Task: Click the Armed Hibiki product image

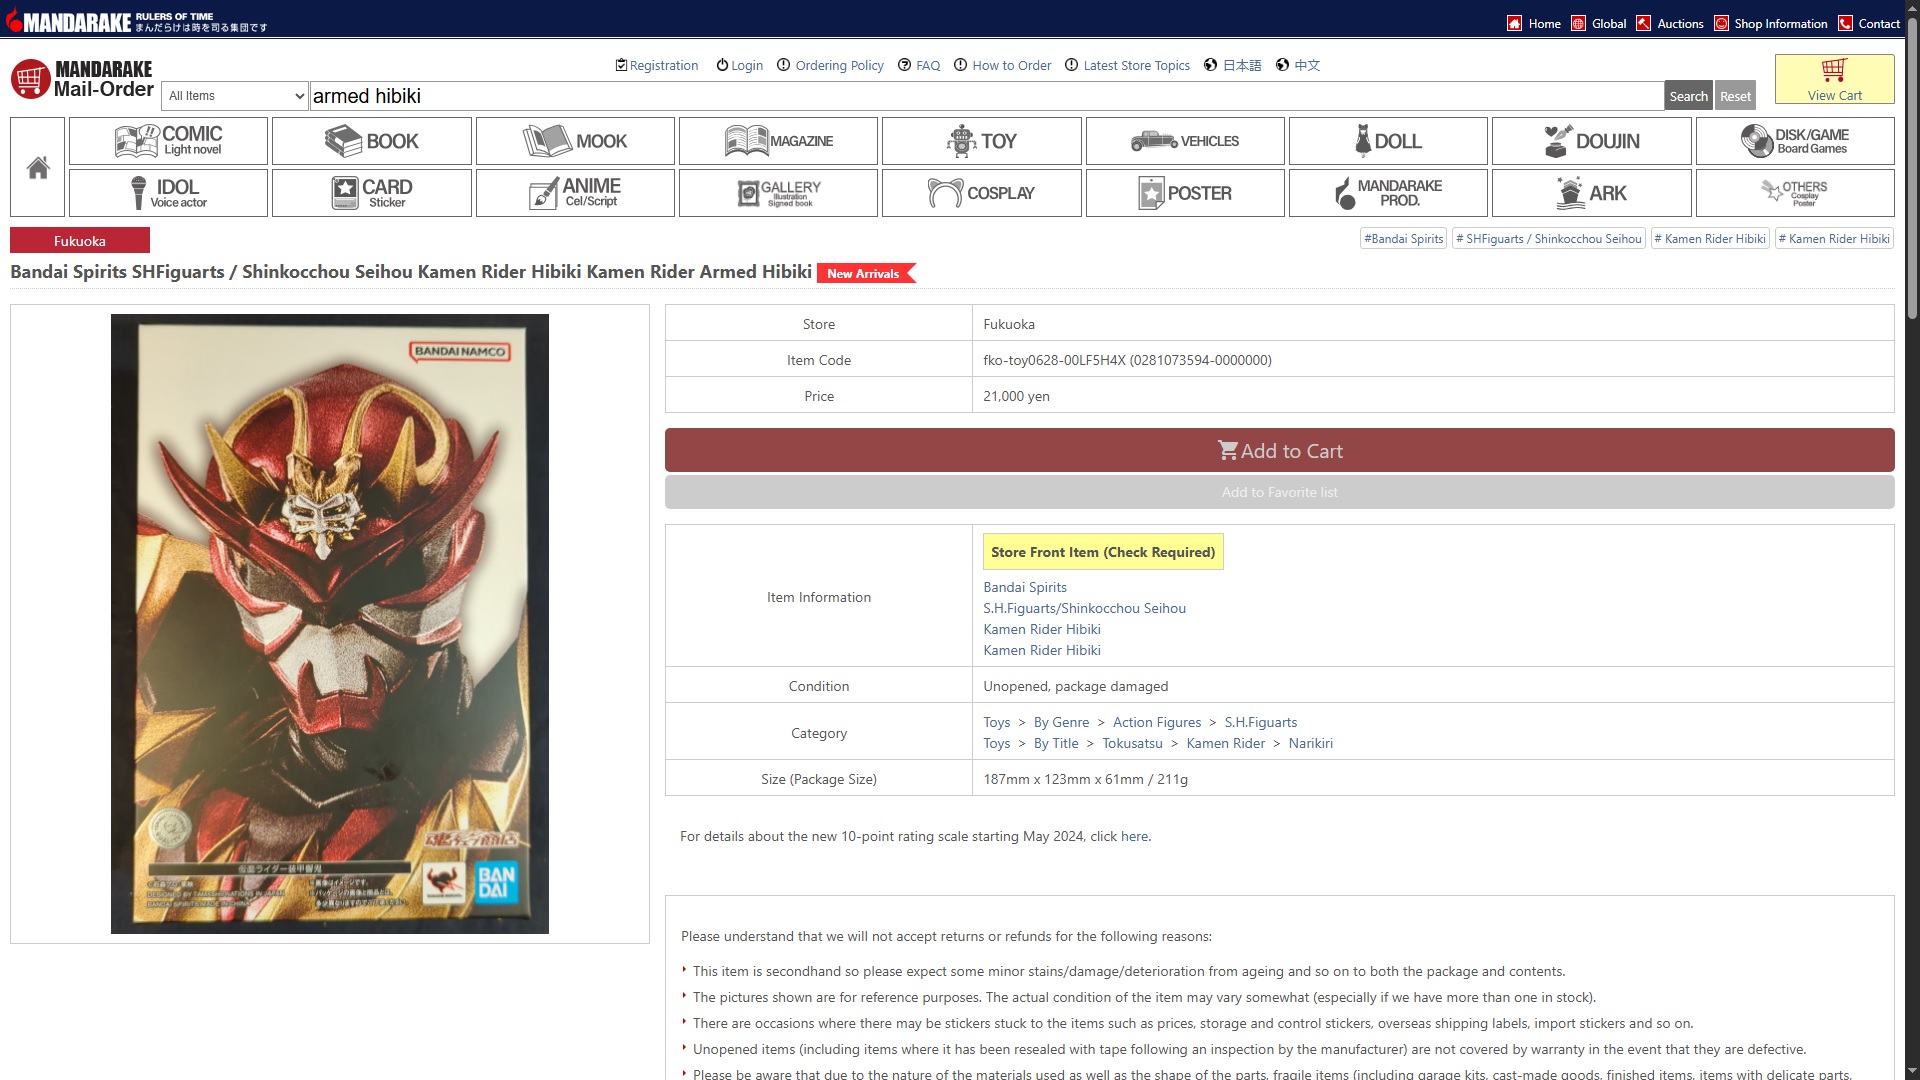Action: click(330, 624)
